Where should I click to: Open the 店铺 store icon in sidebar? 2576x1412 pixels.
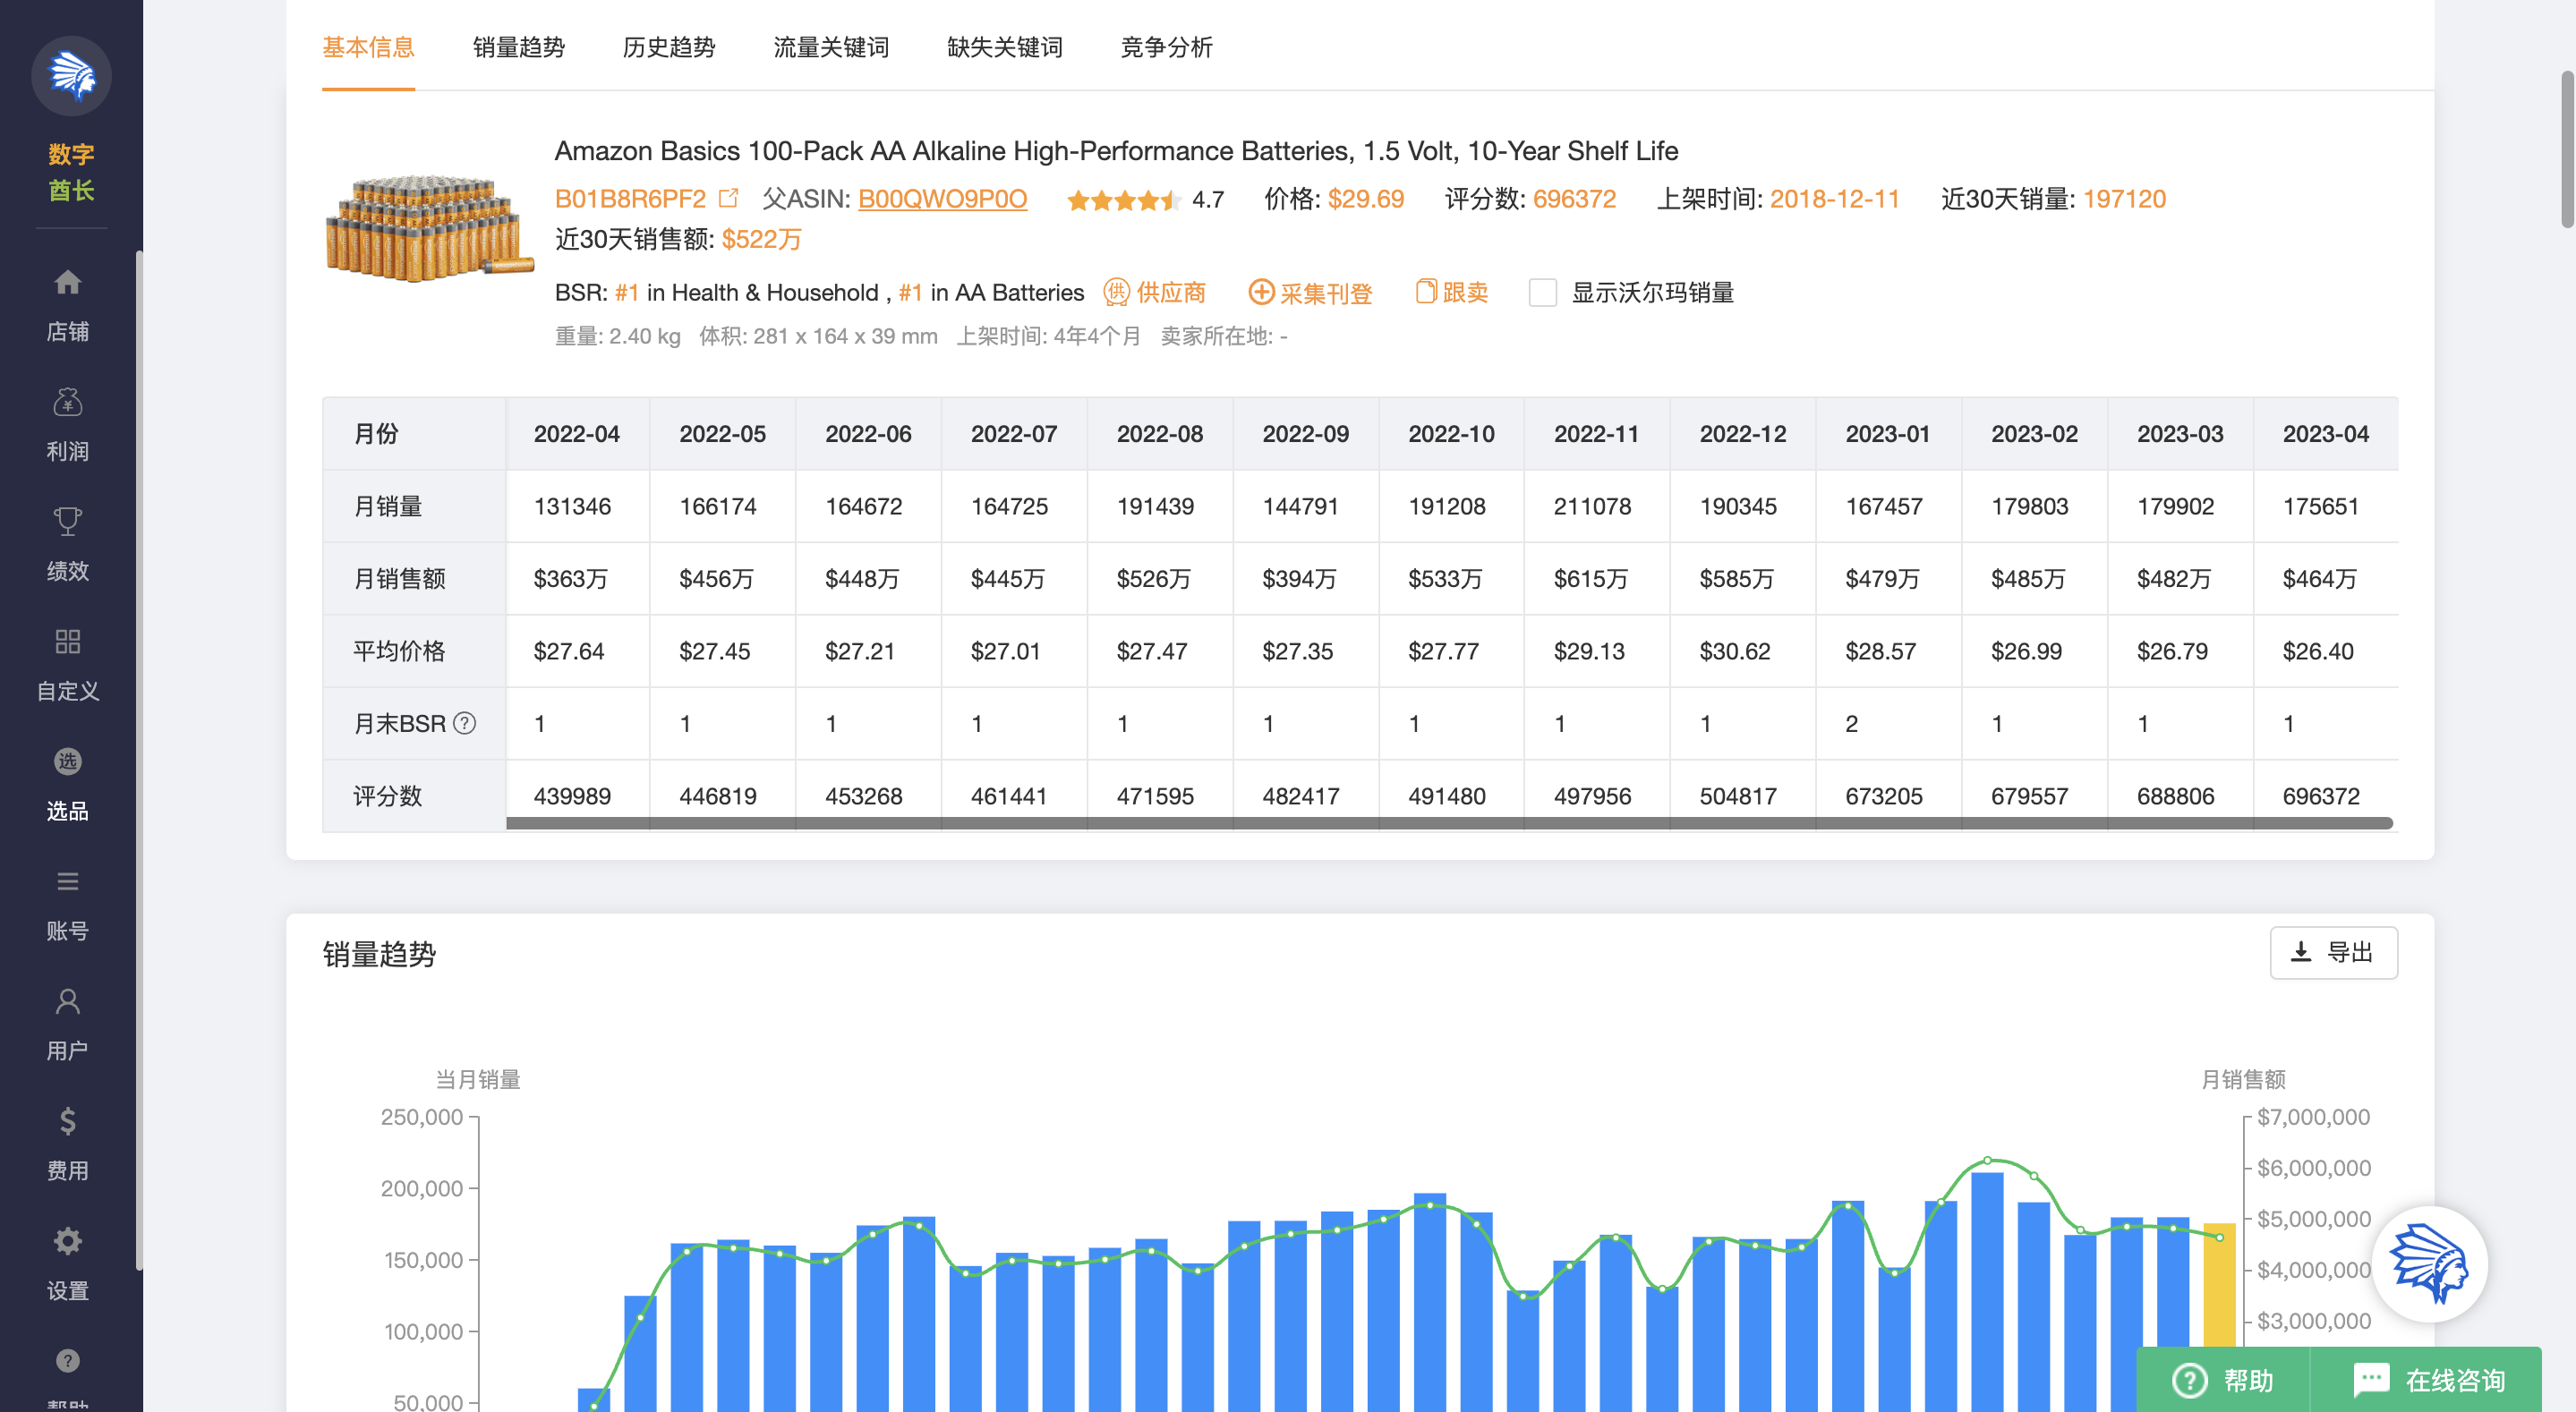67,283
